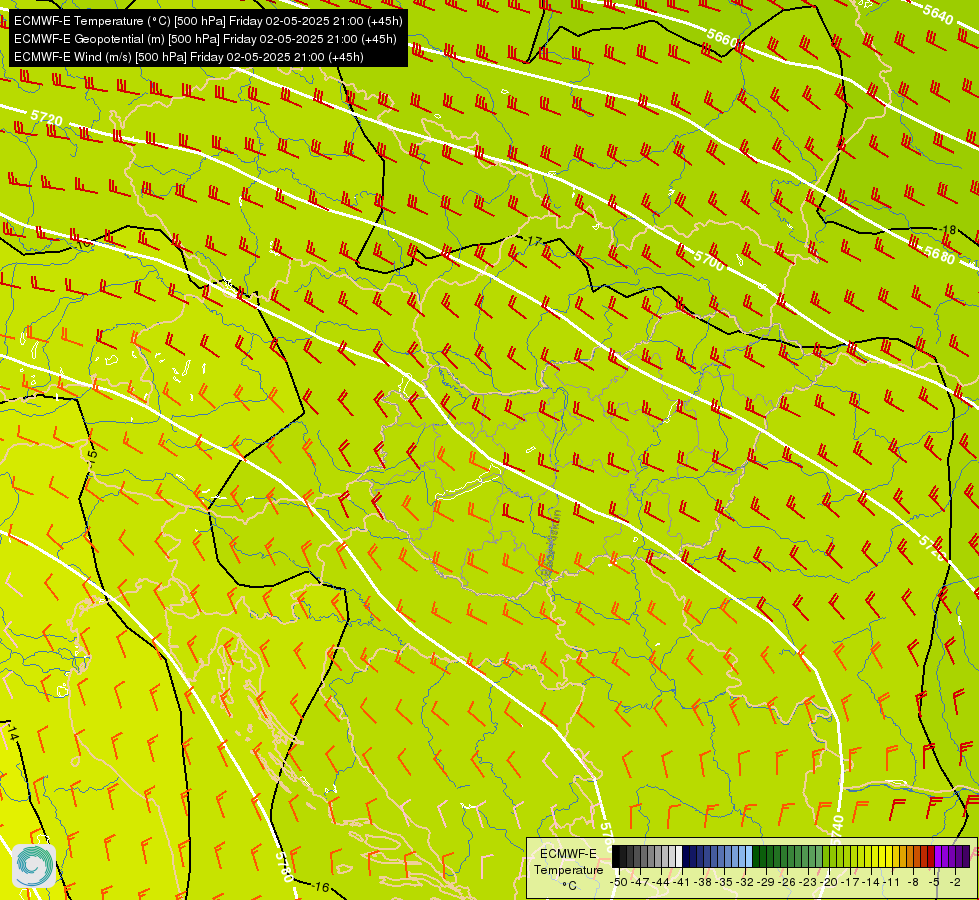The width and height of the screenshot is (979, 900).
Task: Click the -18 isotherm label on the map
Action: (x=947, y=230)
